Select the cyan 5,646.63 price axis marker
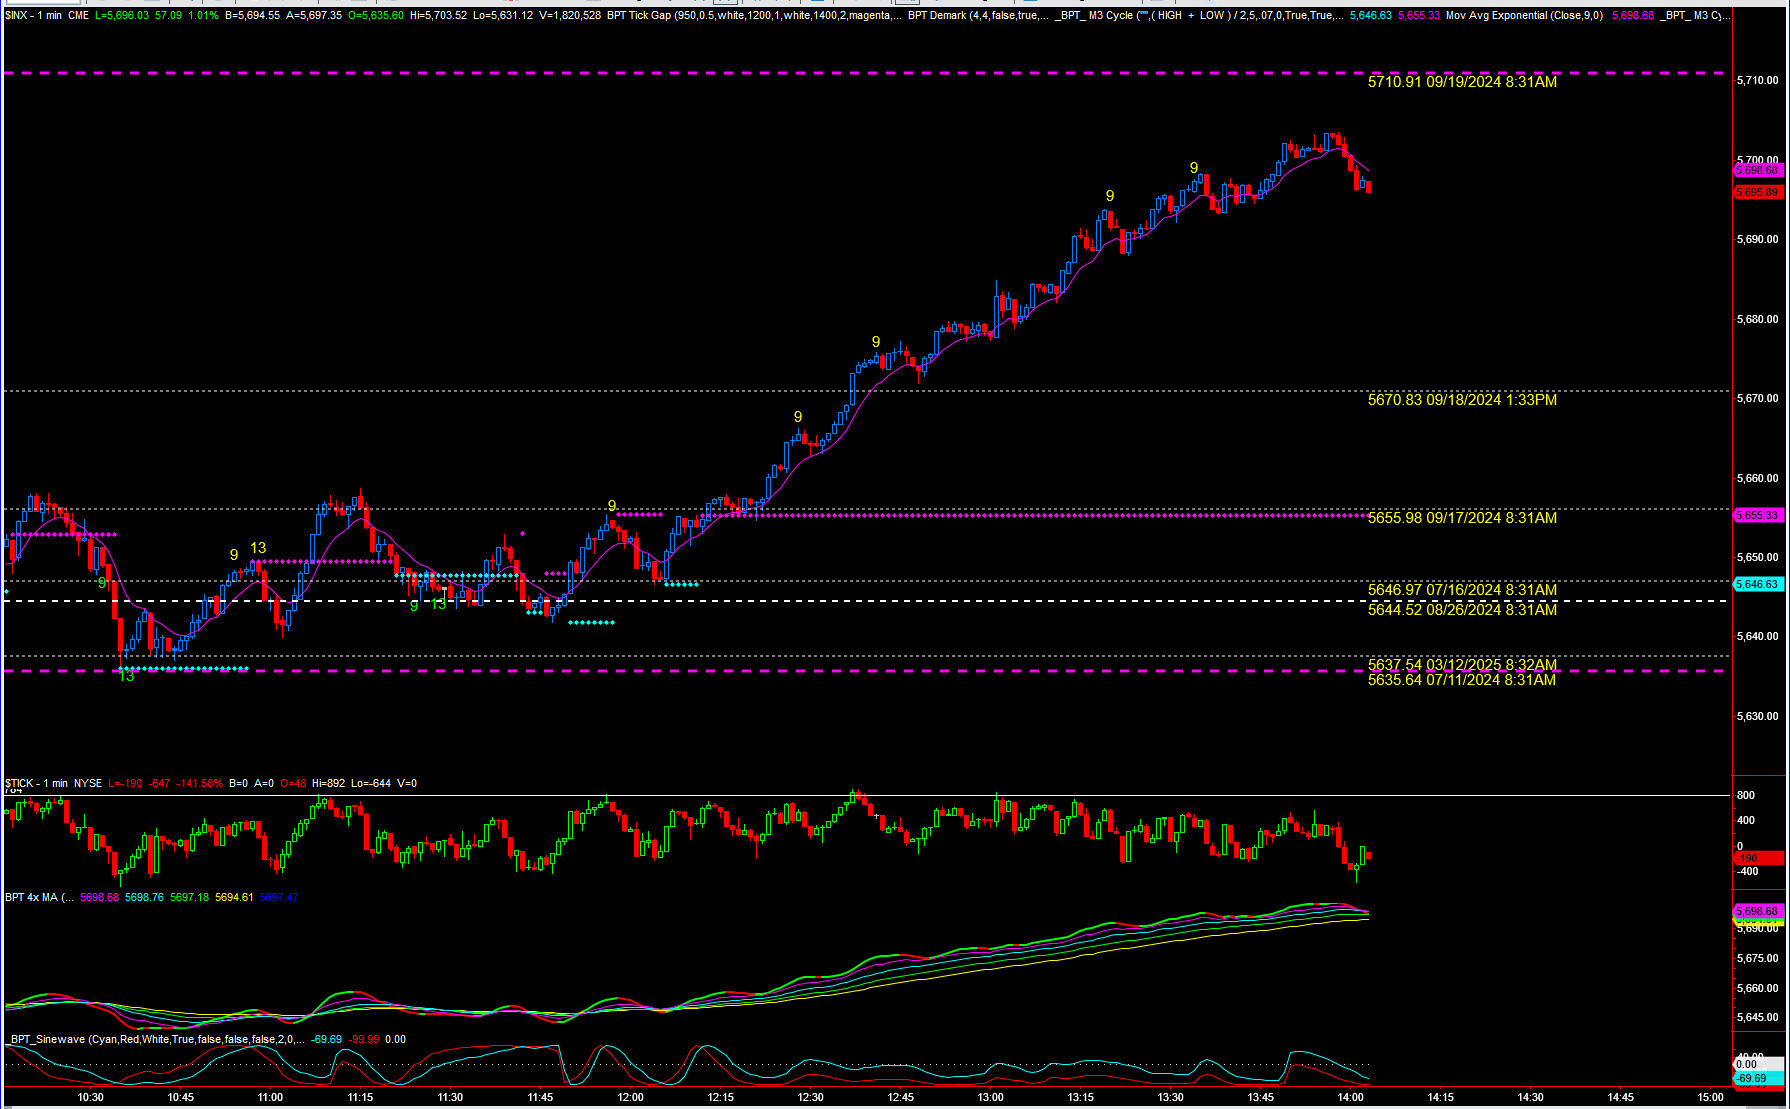 click(x=1757, y=584)
